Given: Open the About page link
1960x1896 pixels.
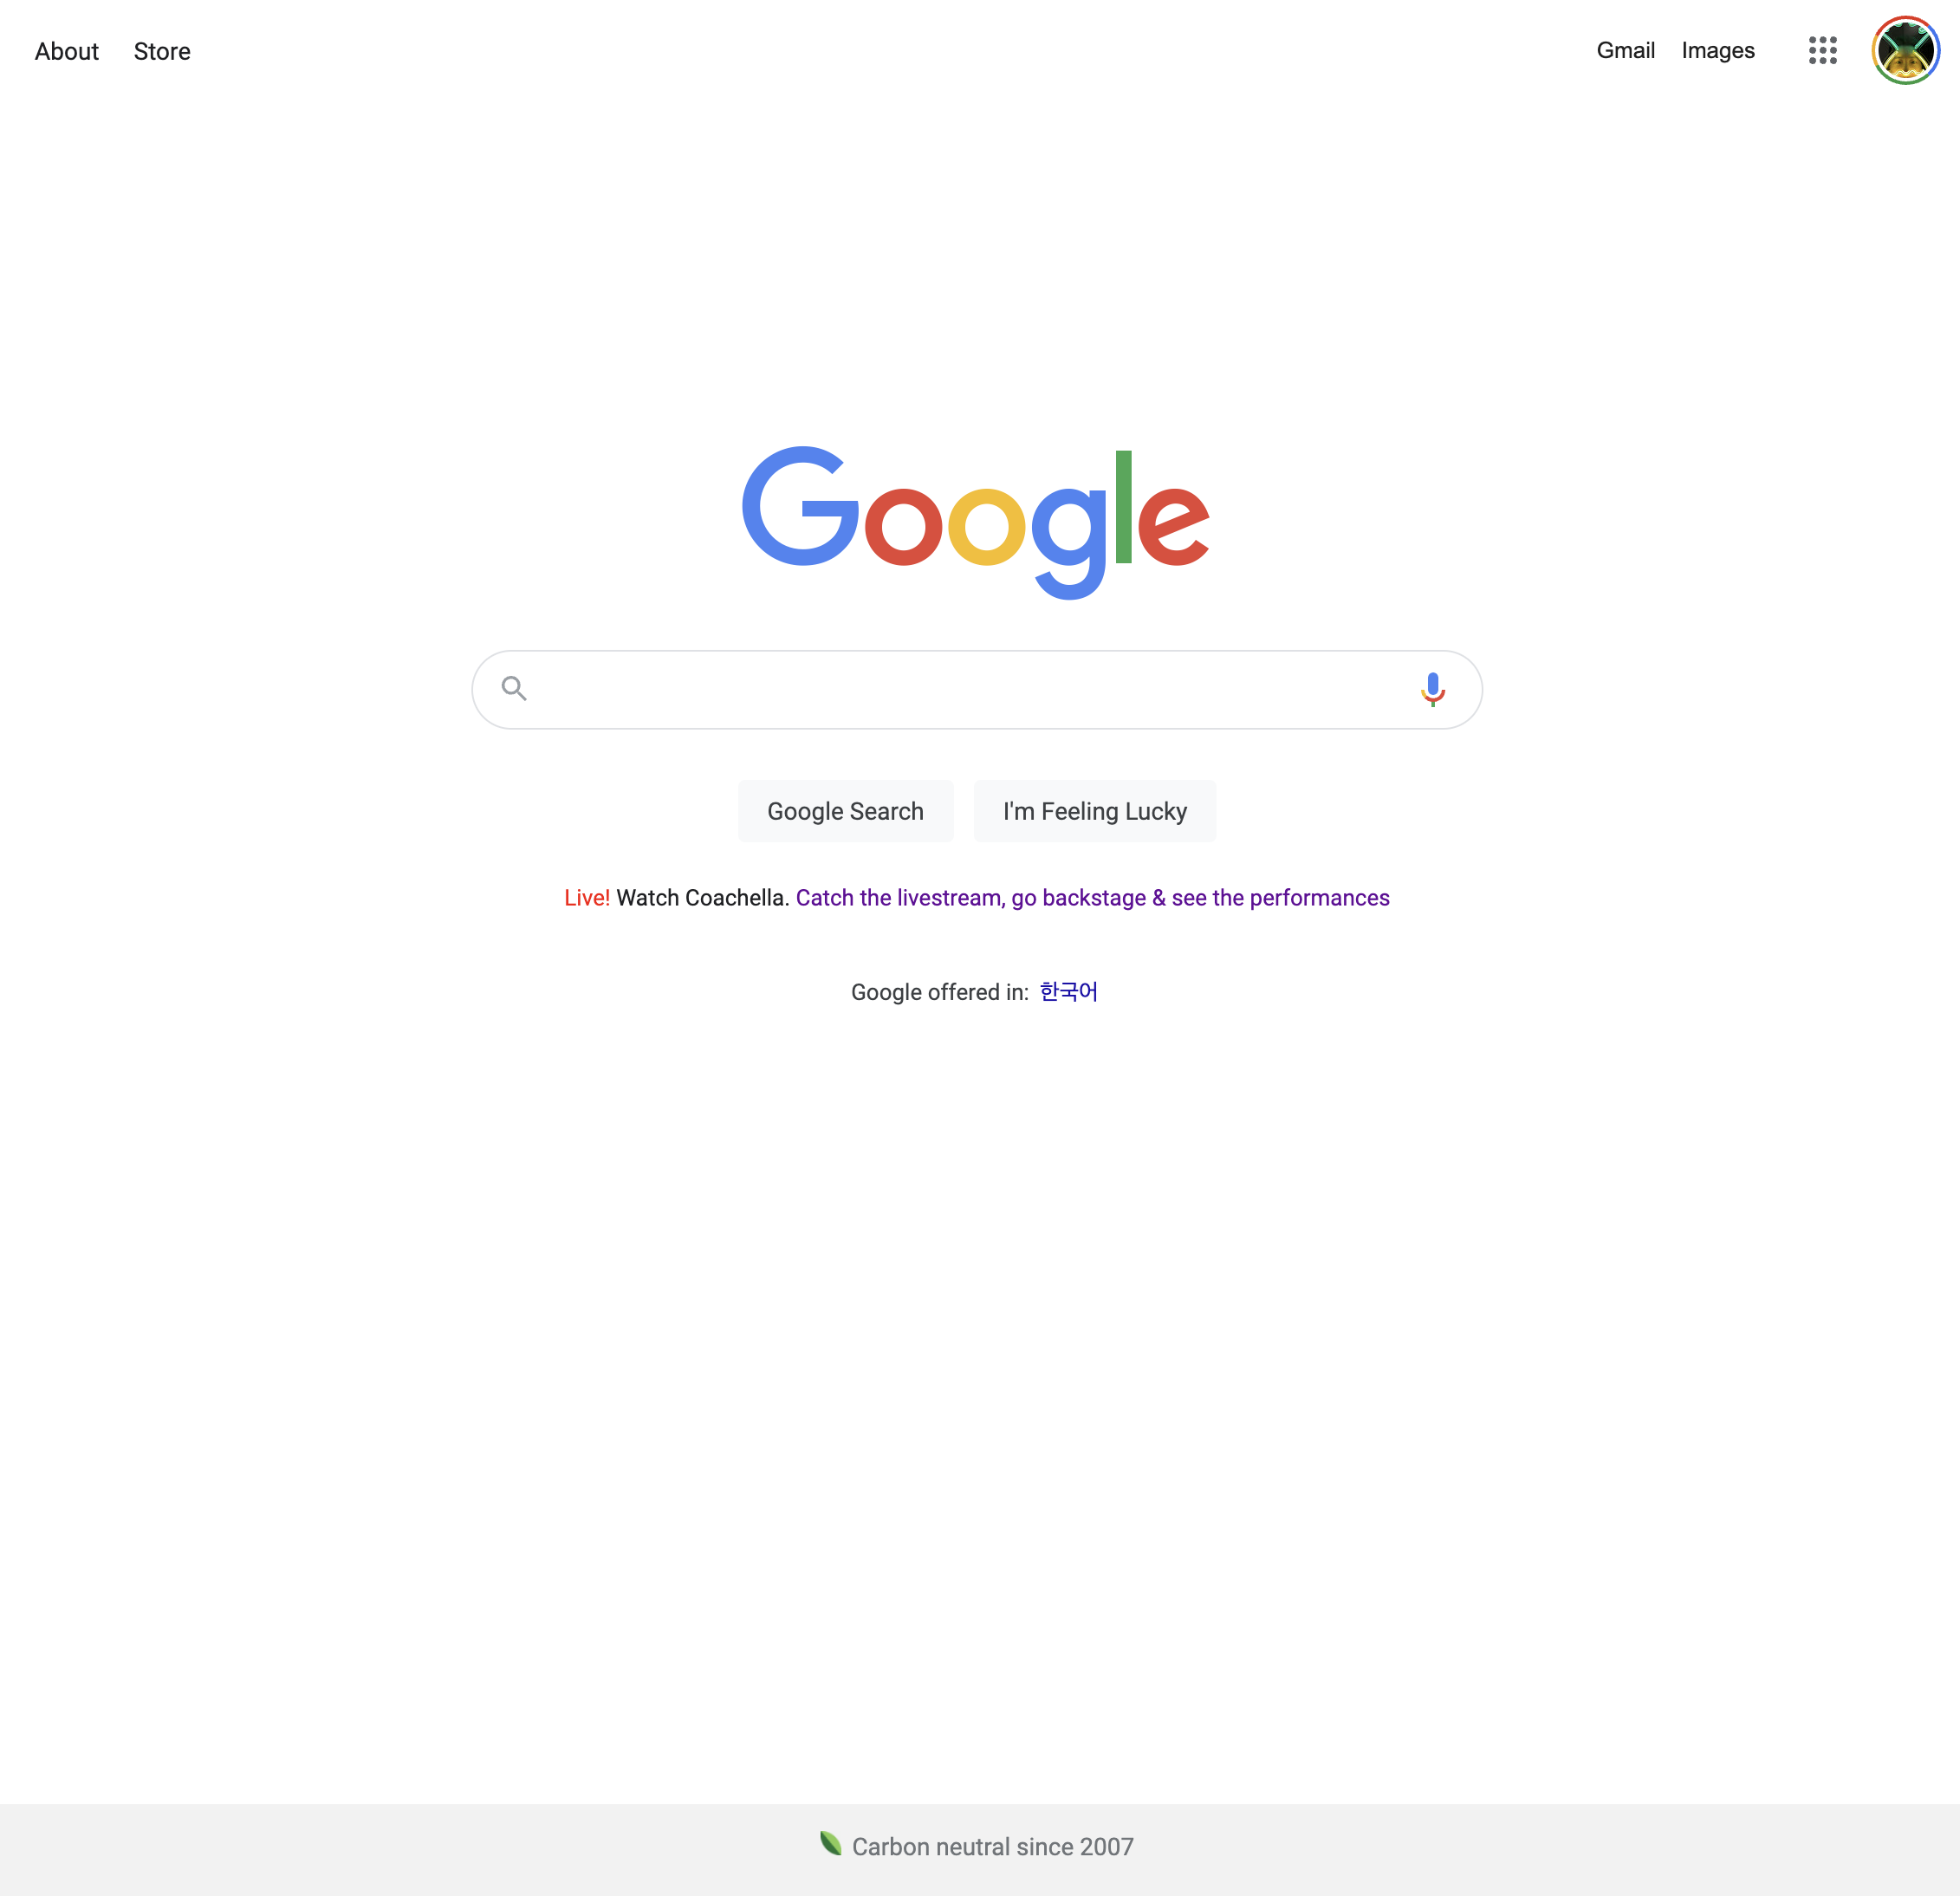Looking at the screenshot, I should click(x=67, y=51).
